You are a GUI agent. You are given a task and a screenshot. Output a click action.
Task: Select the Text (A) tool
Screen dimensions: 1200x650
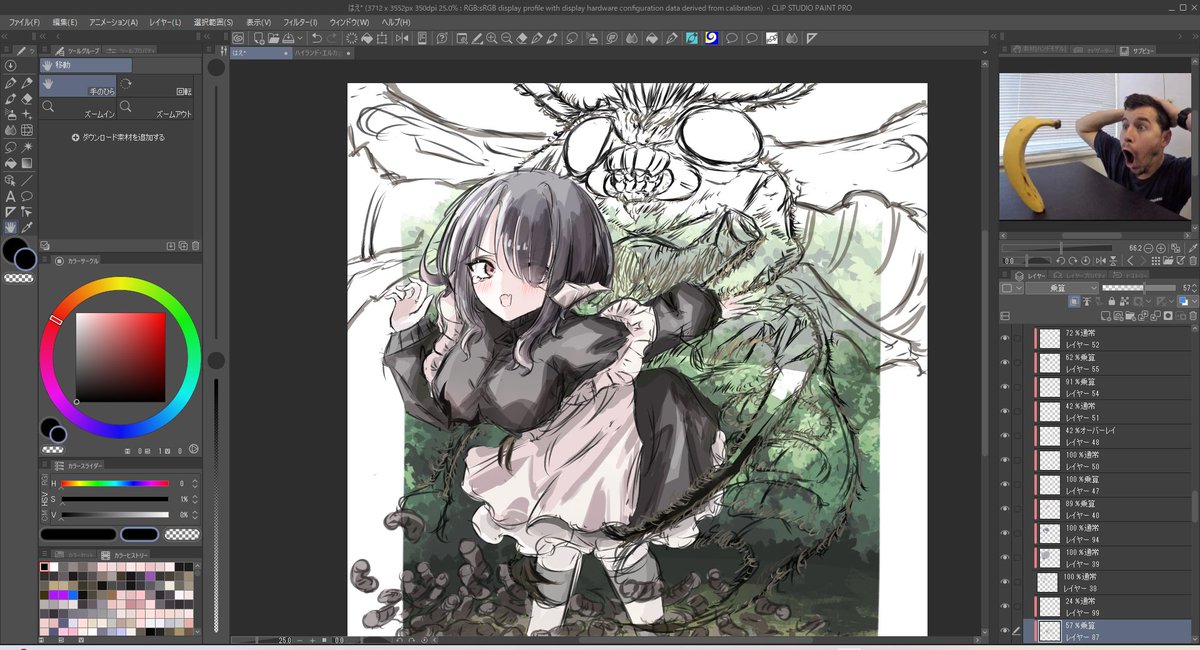point(10,197)
